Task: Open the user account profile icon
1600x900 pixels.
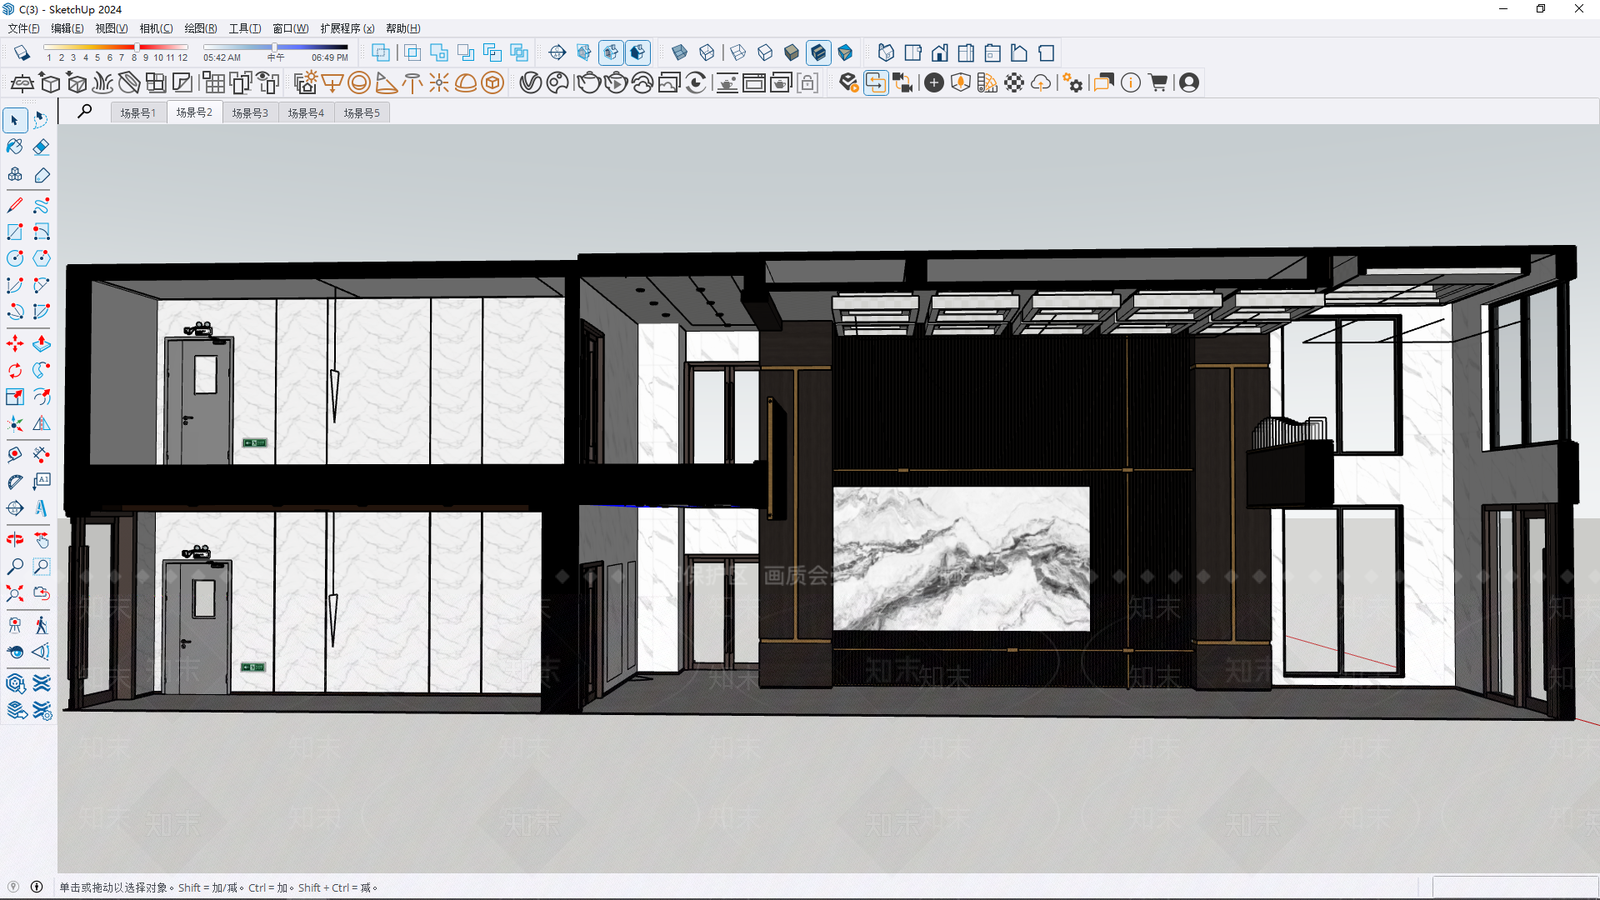Action: (x=1189, y=83)
